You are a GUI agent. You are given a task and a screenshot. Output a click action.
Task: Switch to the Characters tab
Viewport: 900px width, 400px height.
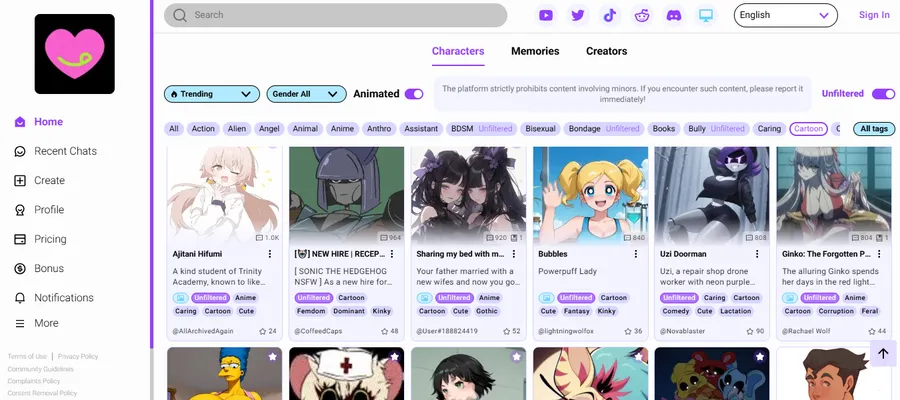pyautogui.click(x=458, y=51)
